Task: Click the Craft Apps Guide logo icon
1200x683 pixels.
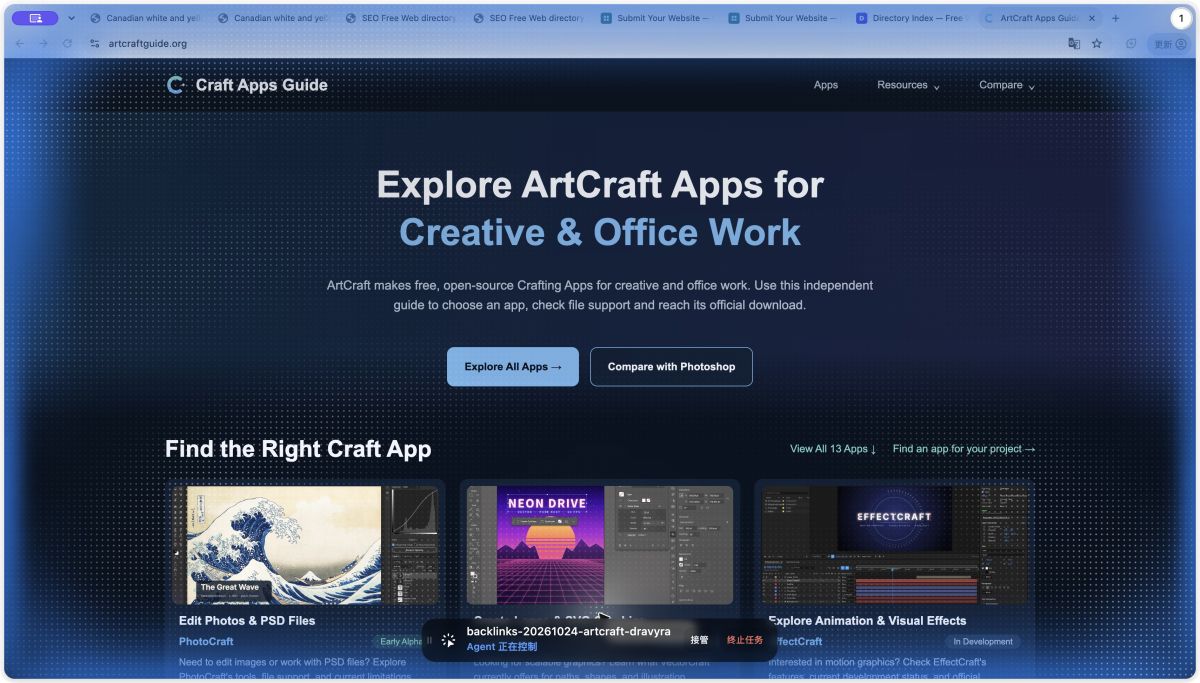Action: point(176,85)
